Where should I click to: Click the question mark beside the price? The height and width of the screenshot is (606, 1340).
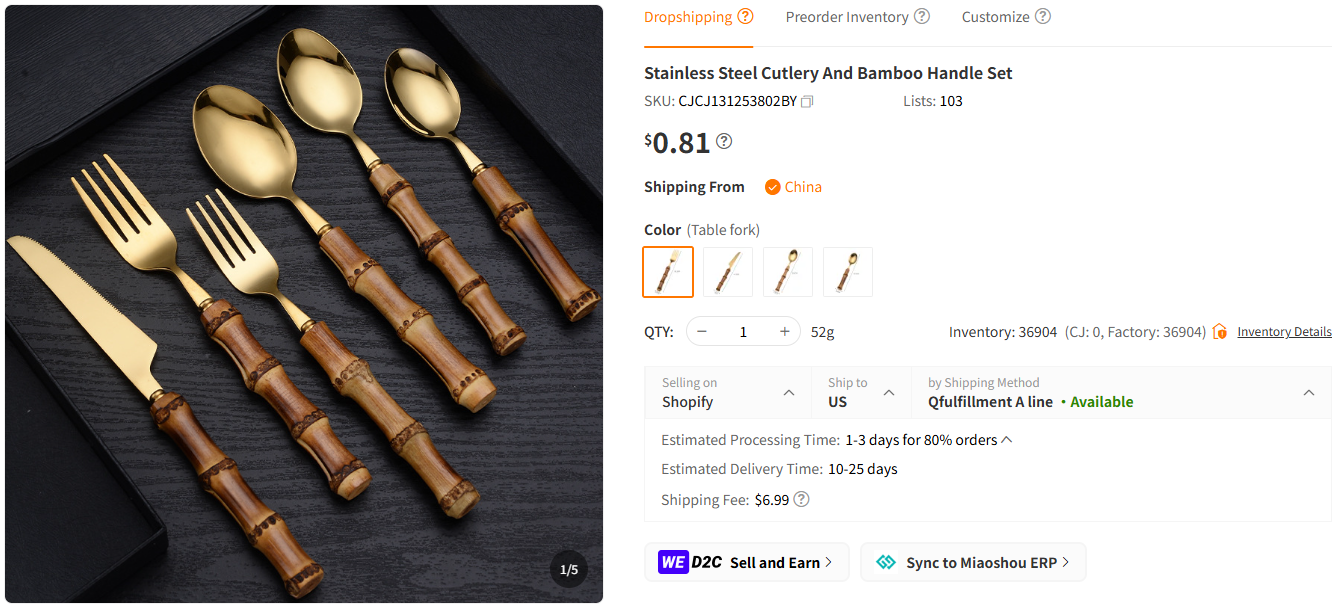pos(723,141)
